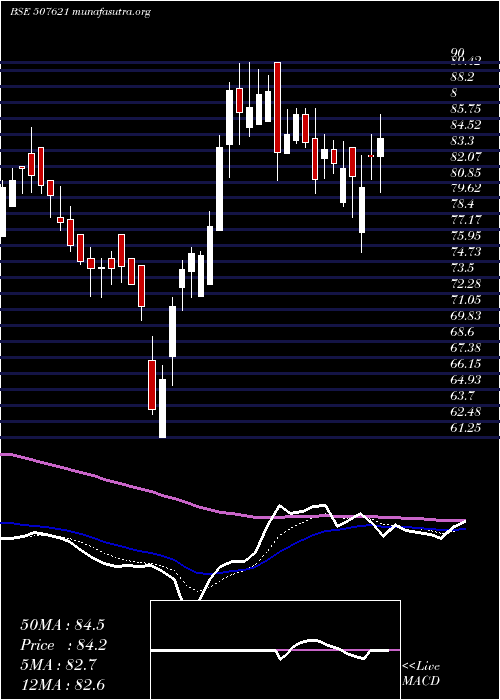Click the 85.75 price axis label

pyautogui.click(x=466, y=109)
